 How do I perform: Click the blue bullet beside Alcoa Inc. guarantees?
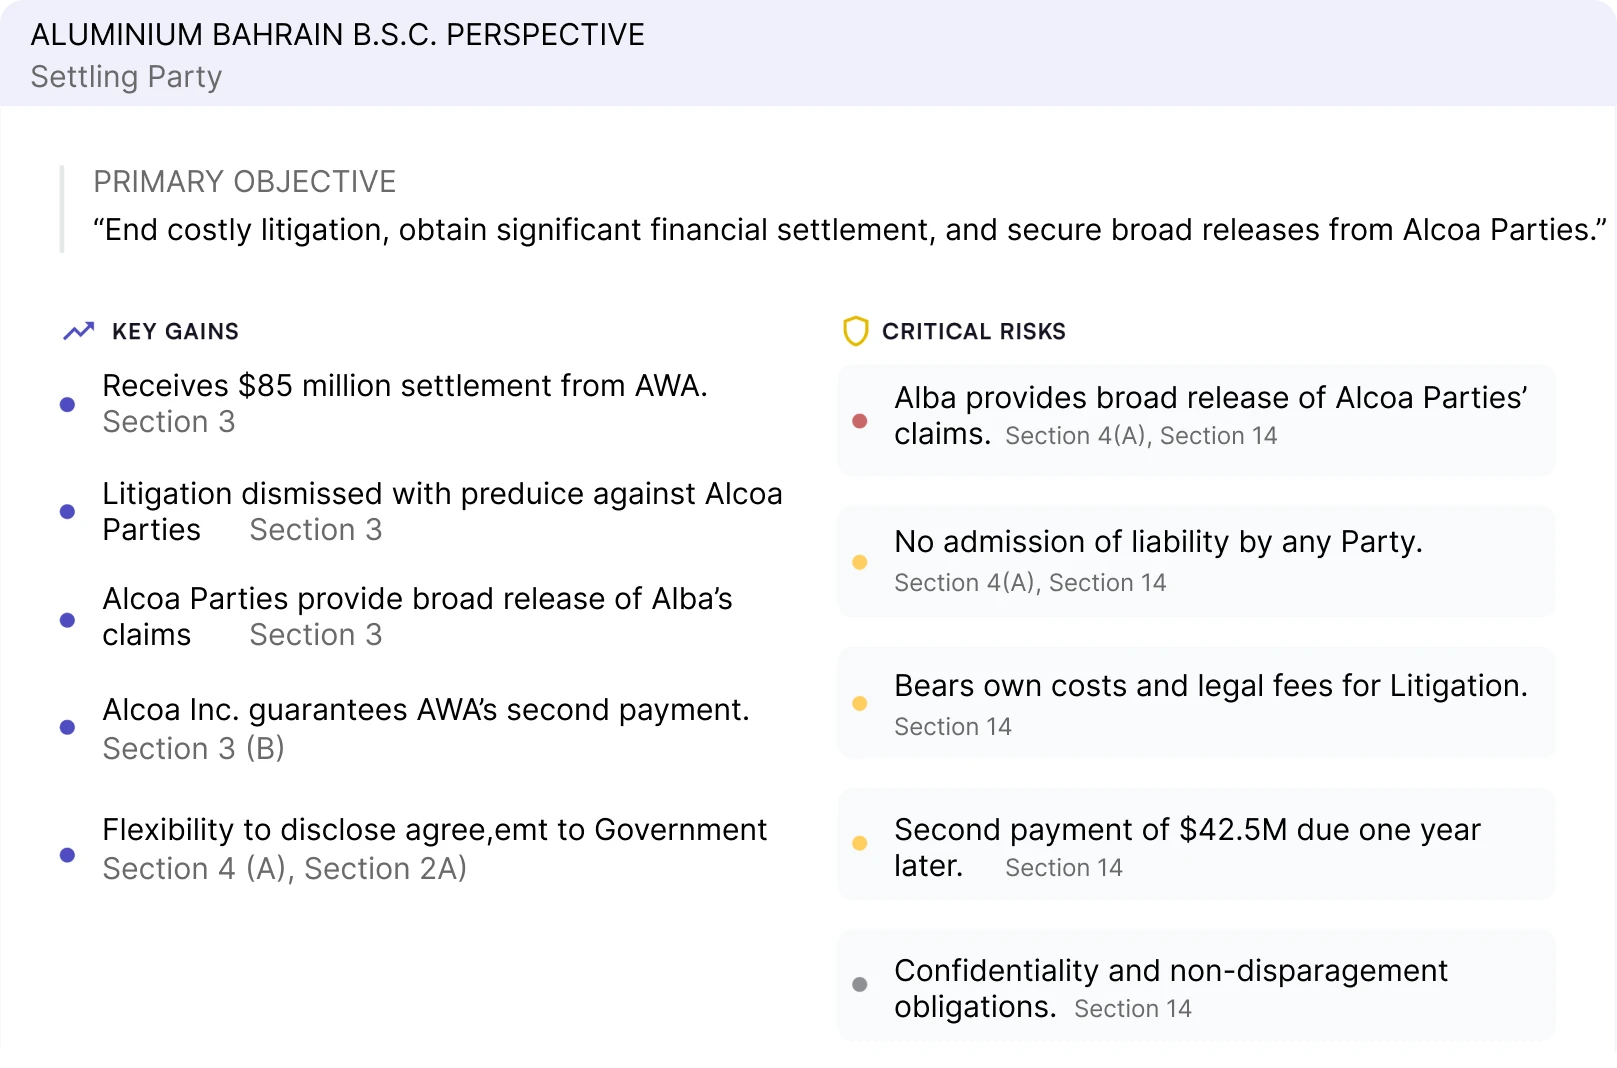click(68, 728)
